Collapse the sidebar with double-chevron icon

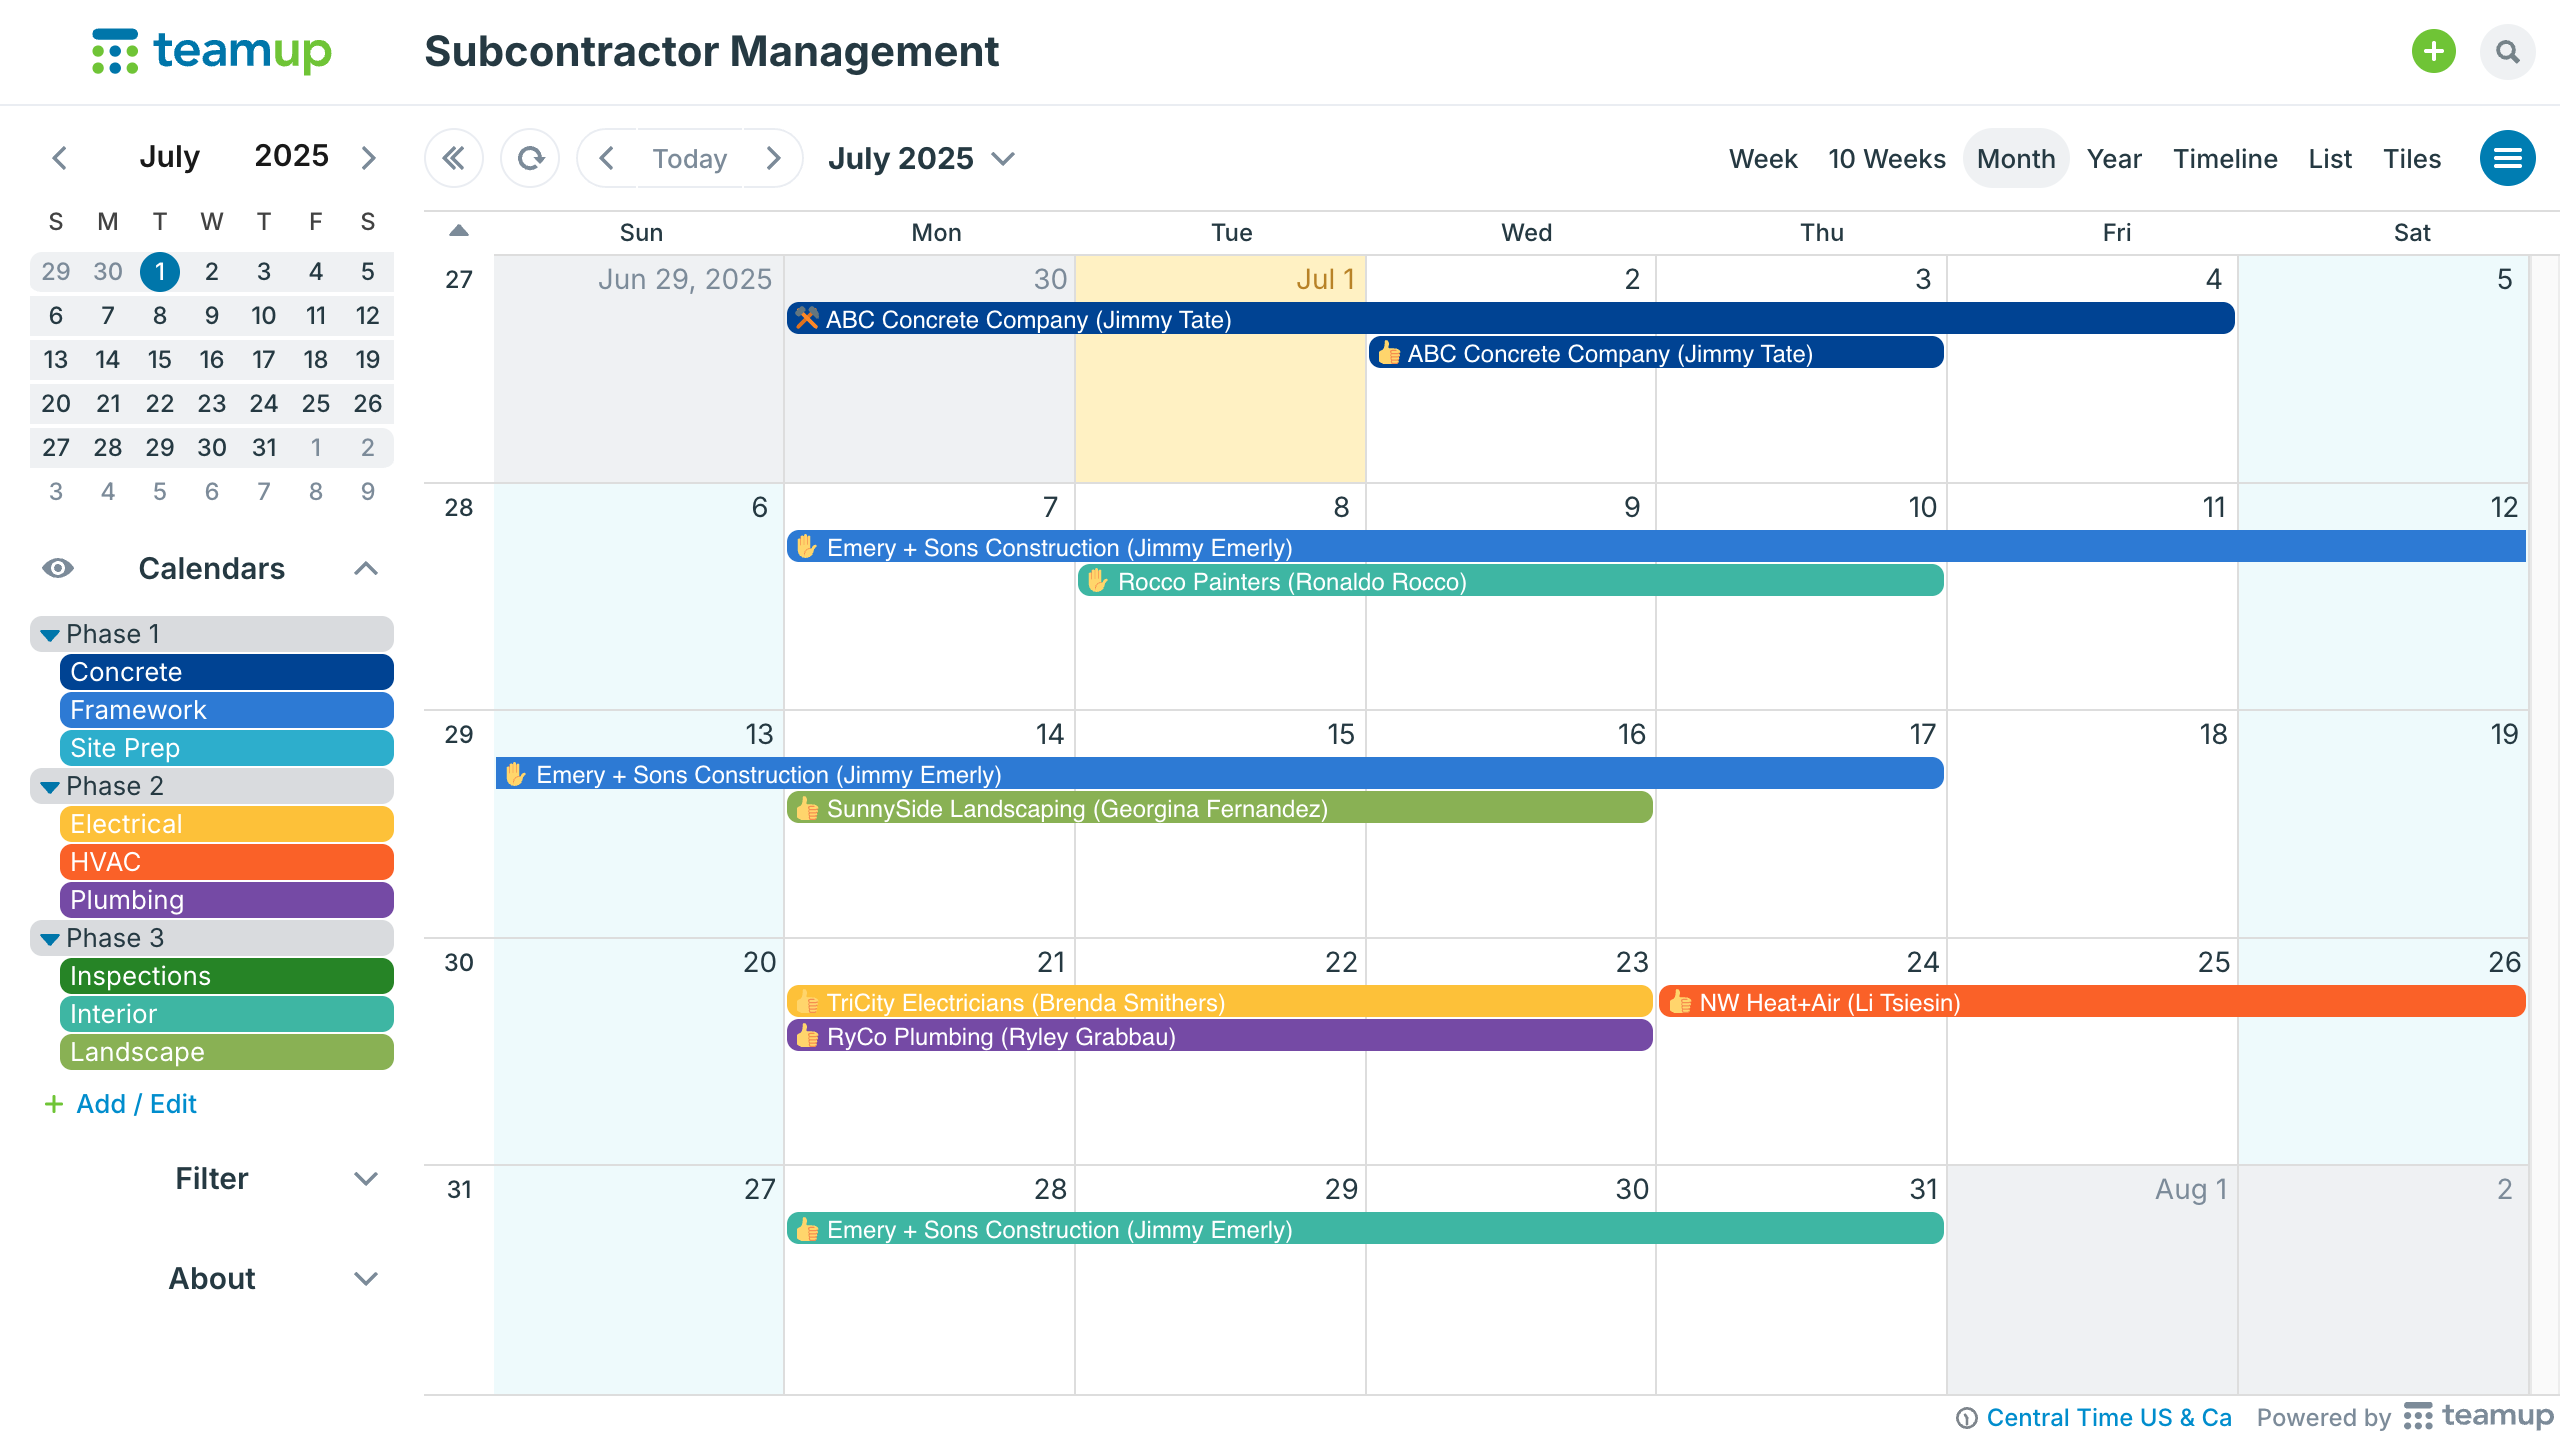453,158
